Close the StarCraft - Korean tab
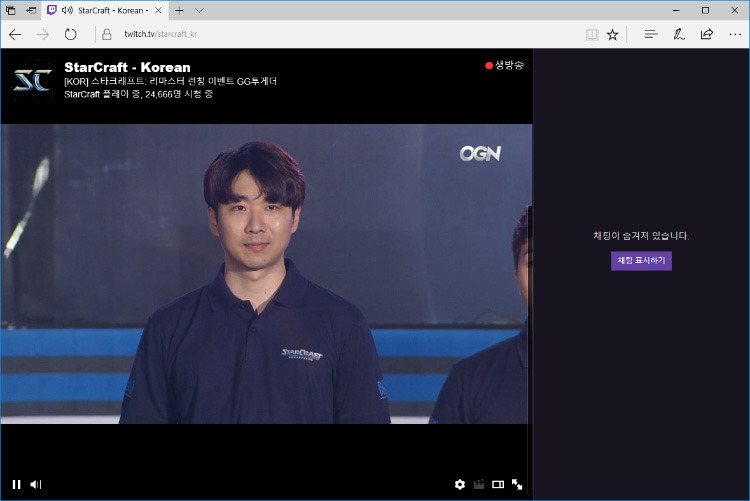This screenshot has width=750, height=501. (158, 11)
